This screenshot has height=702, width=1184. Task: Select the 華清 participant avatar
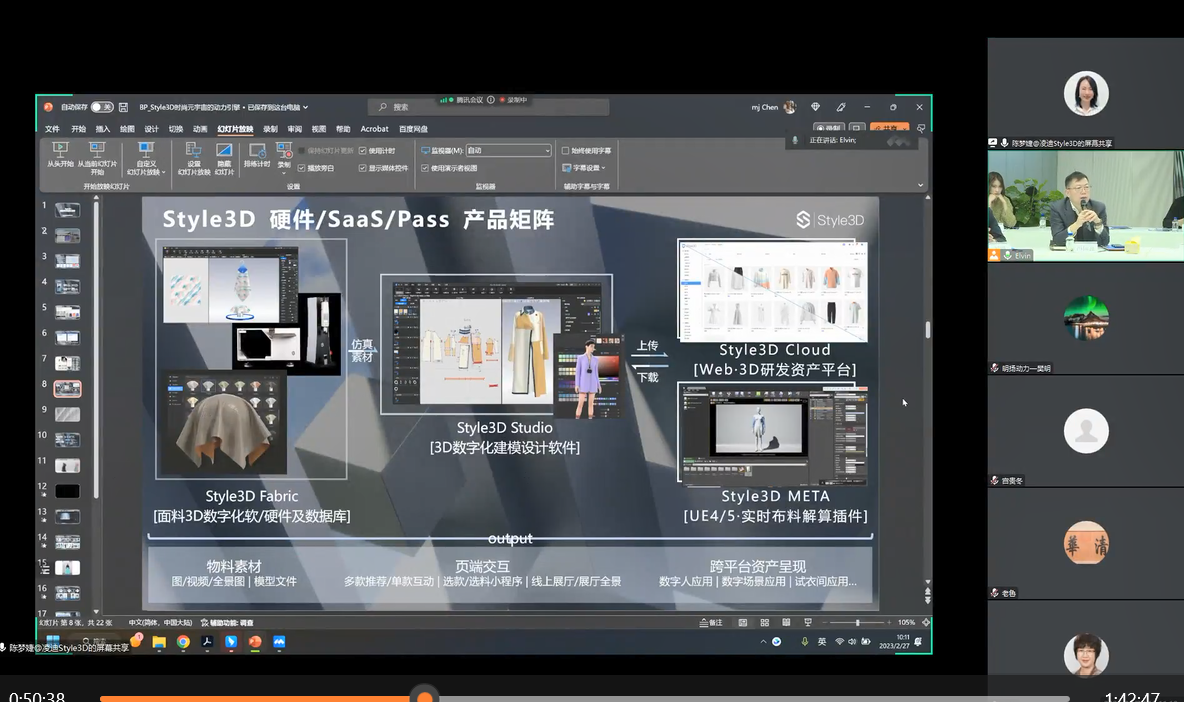(x=1086, y=543)
